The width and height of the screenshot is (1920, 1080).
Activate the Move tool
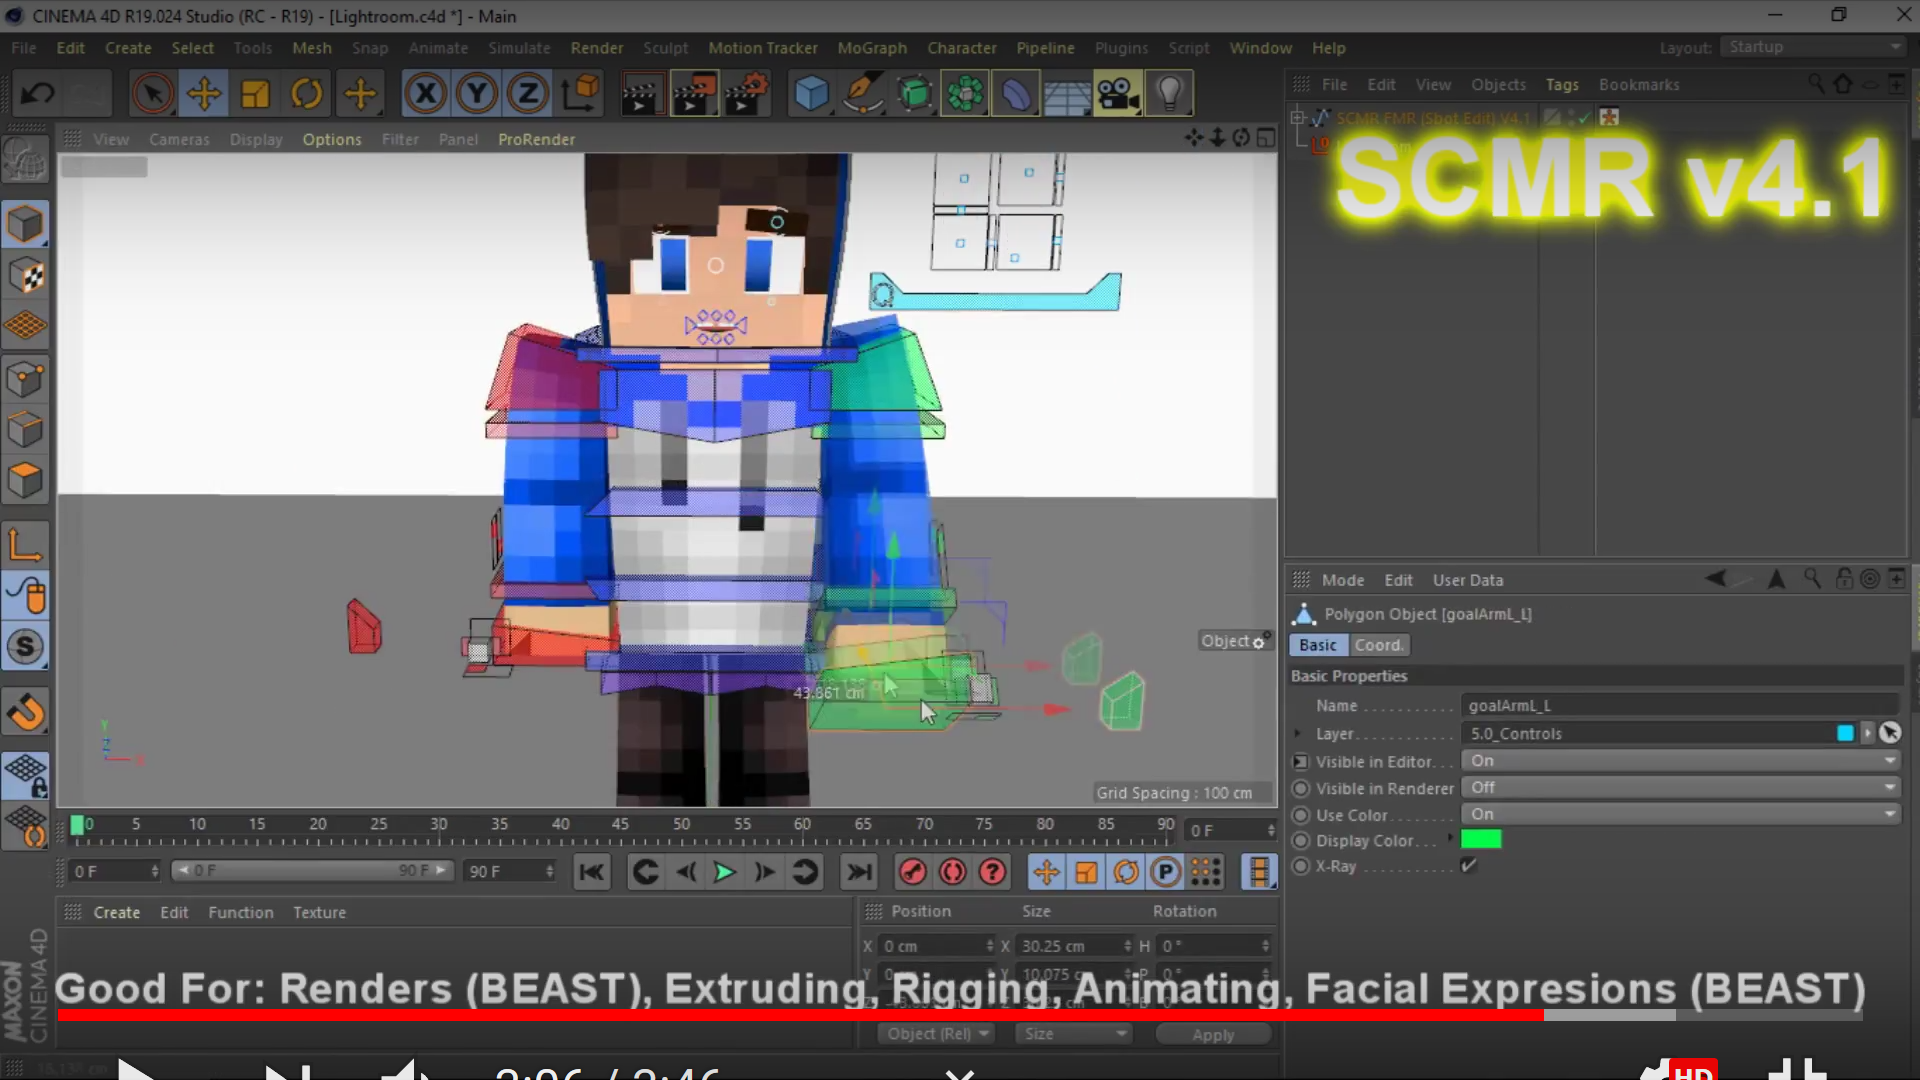tap(204, 94)
